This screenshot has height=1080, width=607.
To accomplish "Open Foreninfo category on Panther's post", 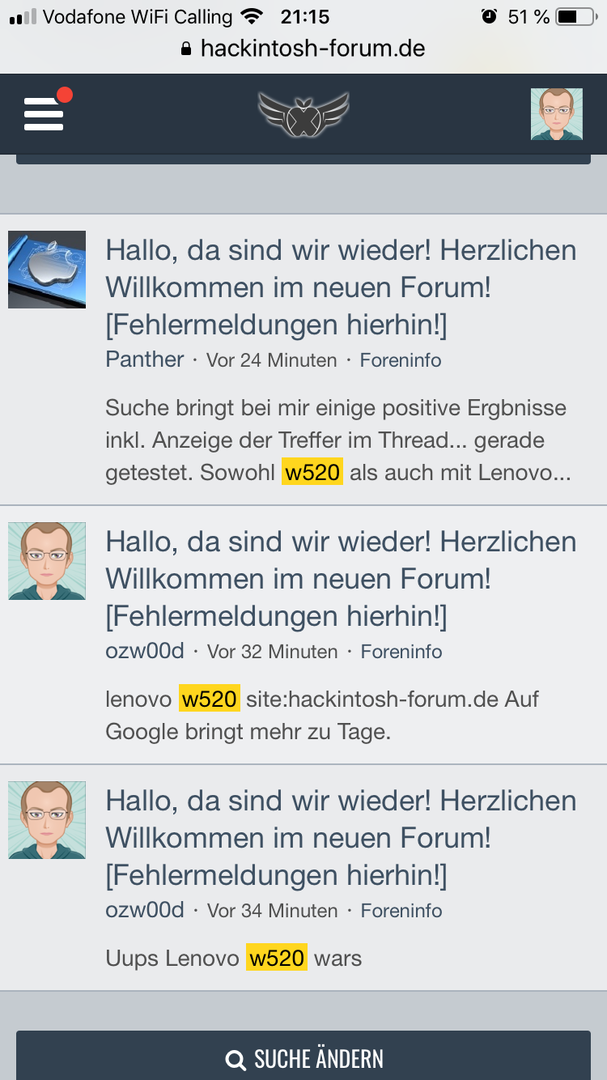I will click(x=400, y=361).
